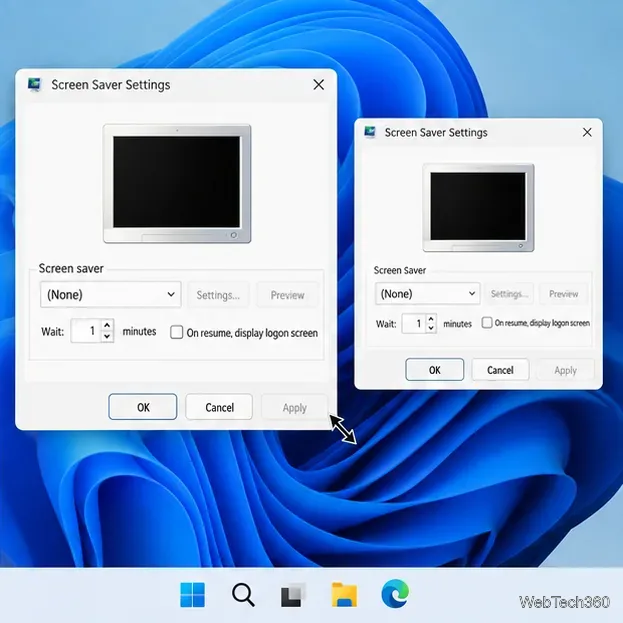Click Wait value field in larger window

pos(86,331)
